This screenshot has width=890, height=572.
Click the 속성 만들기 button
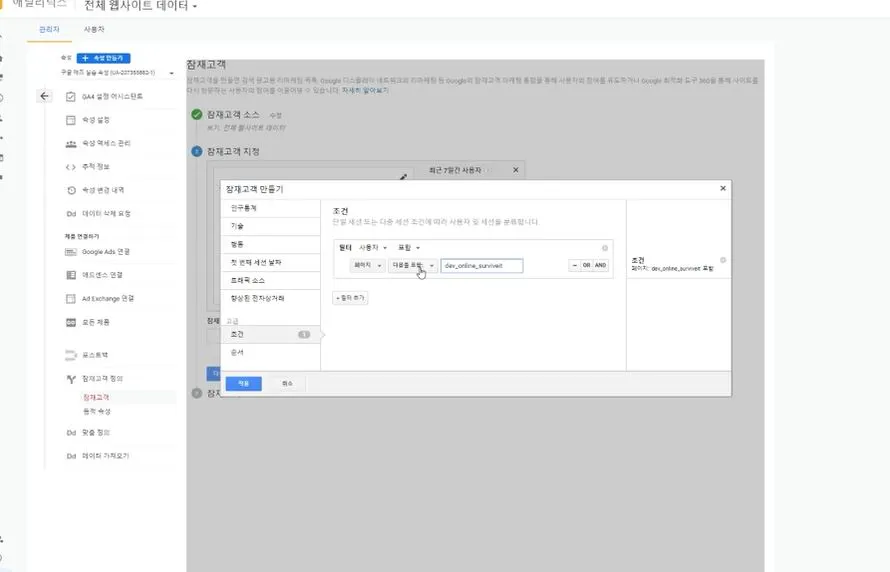tap(103, 58)
